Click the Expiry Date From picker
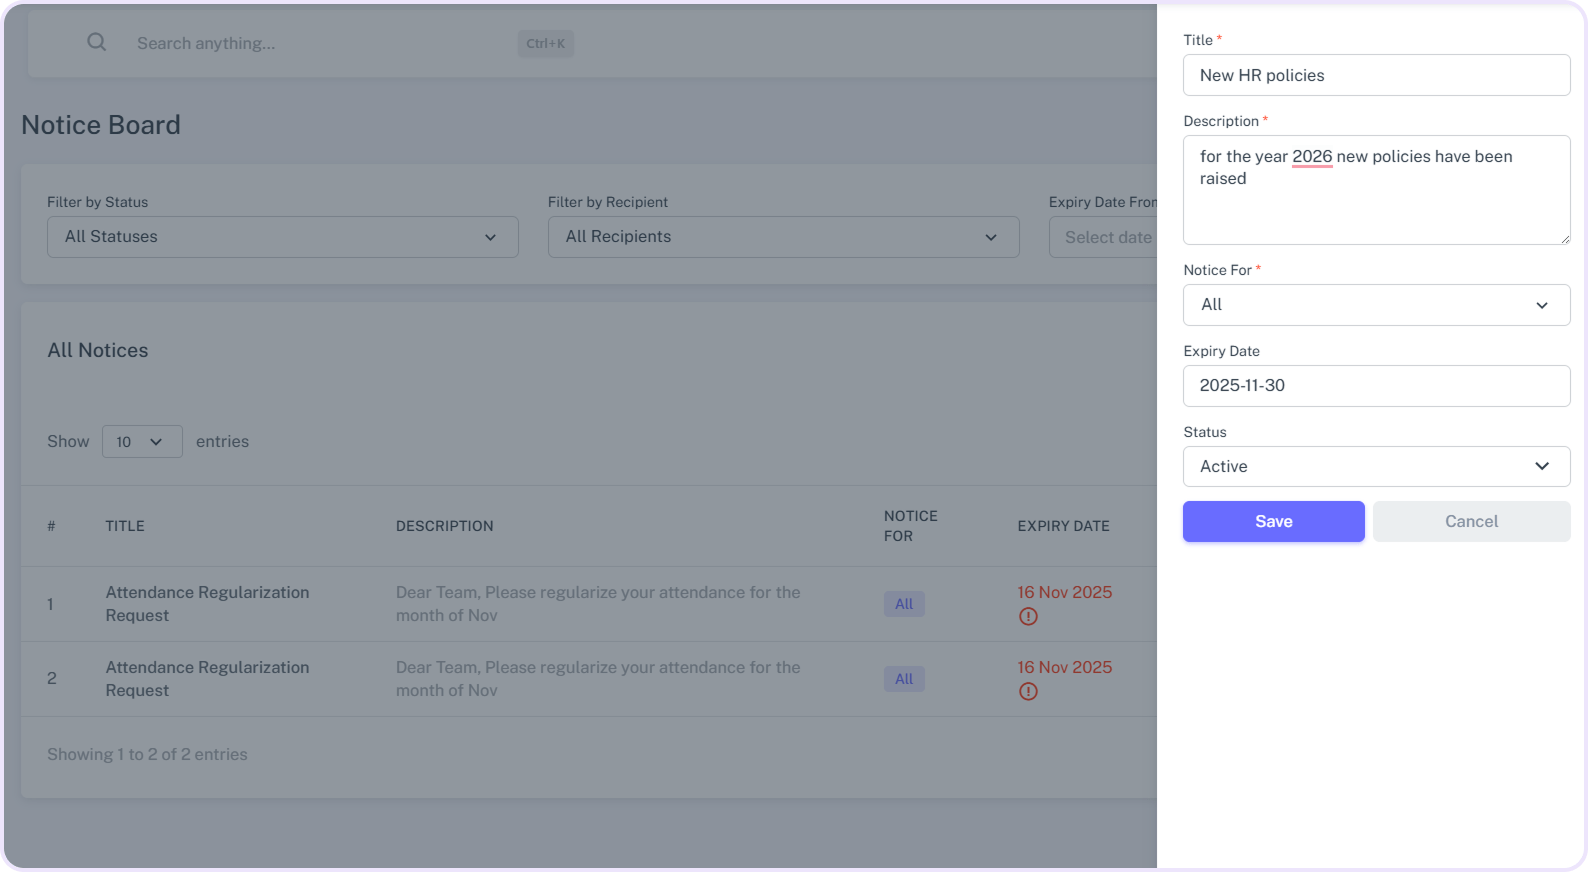 pos(1104,238)
